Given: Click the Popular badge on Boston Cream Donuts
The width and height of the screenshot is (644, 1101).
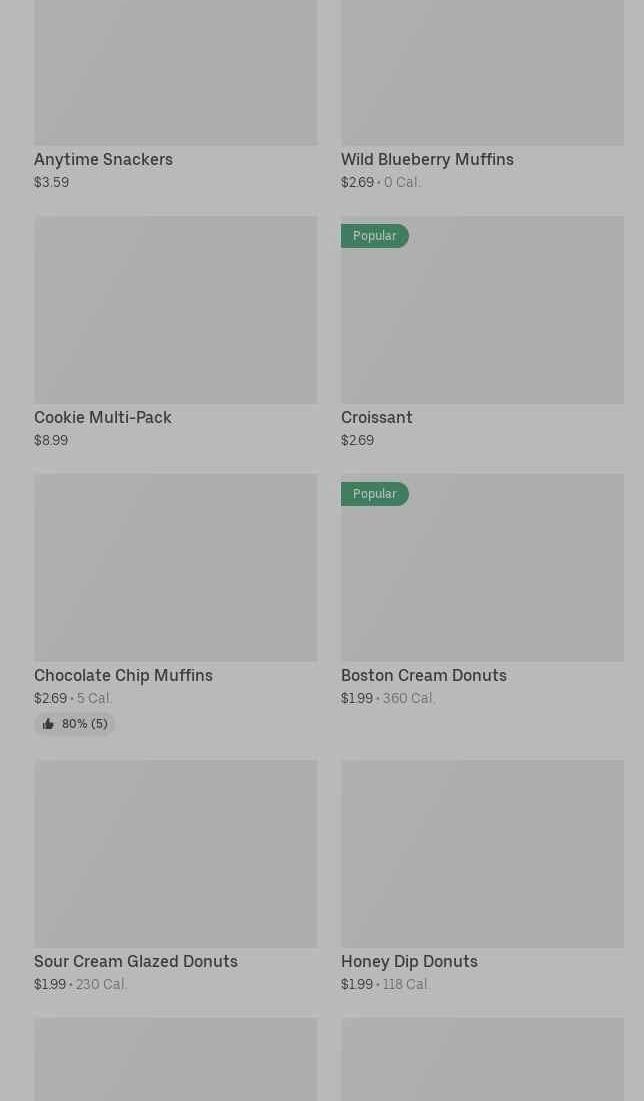Looking at the screenshot, I should coord(374,494).
